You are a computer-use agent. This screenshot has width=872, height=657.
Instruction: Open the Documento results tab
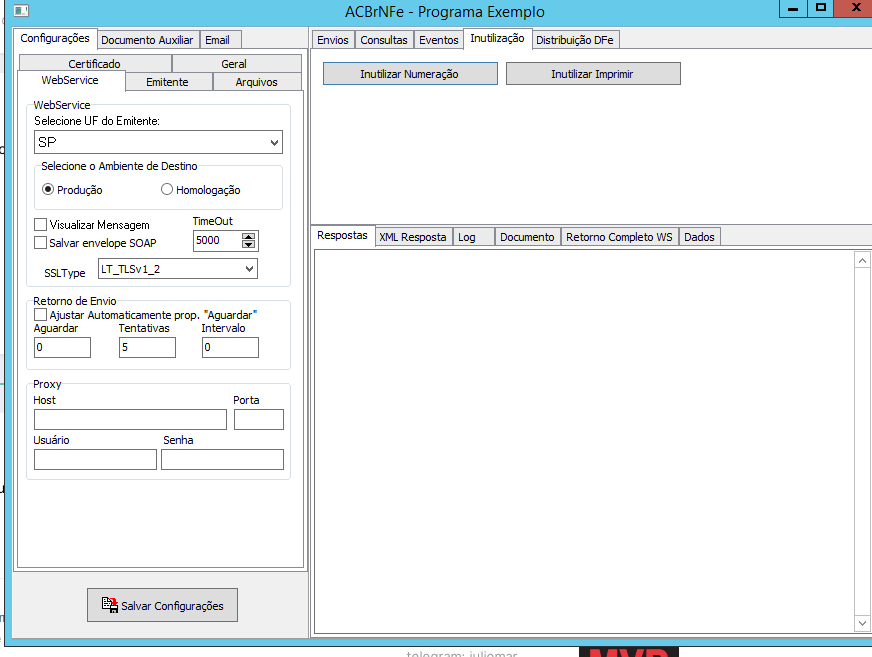pyautogui.click(x=527, y=237)
